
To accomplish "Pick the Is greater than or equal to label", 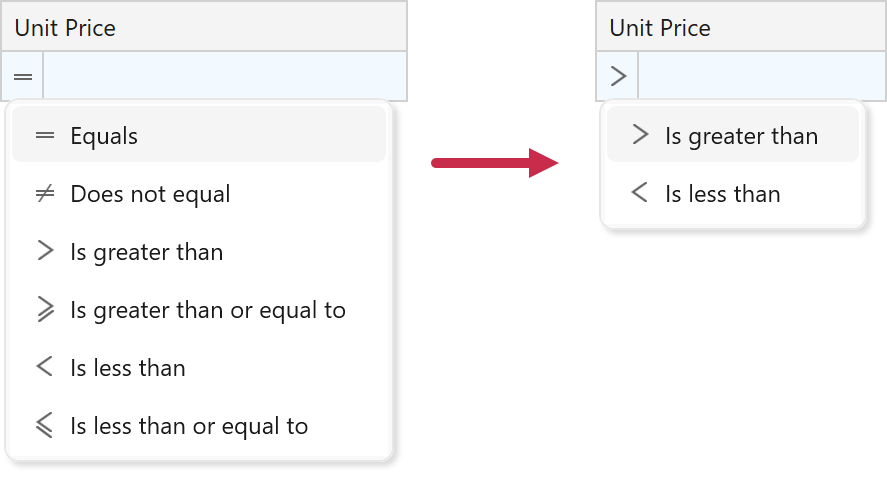I will click(x=208, y=310).
